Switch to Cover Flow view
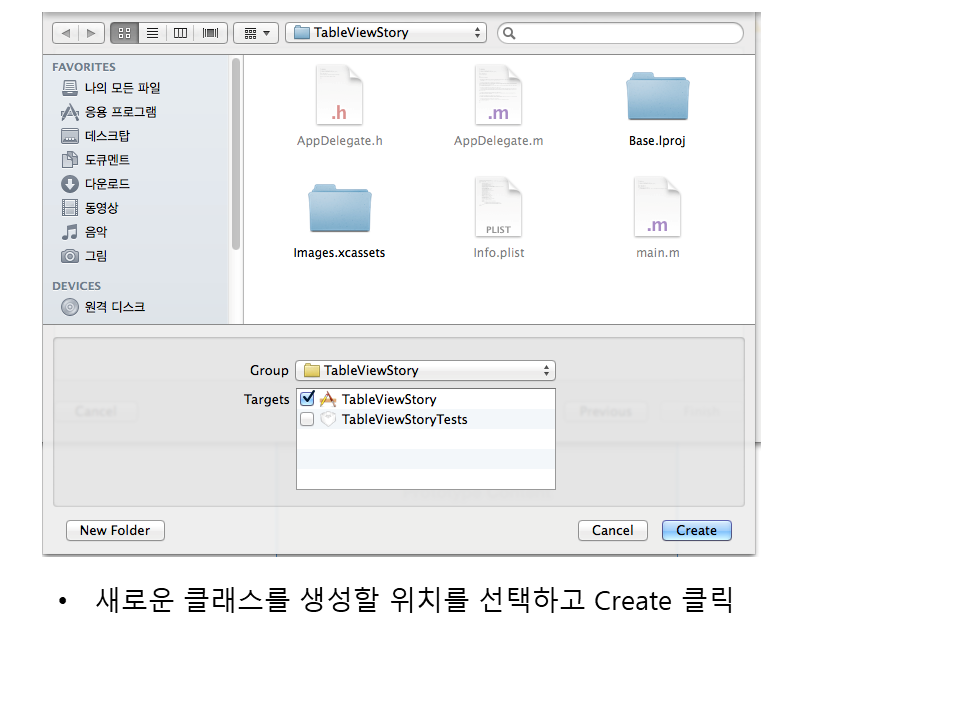Viewport: 960px width, 720px height. [x=211, y=33]
